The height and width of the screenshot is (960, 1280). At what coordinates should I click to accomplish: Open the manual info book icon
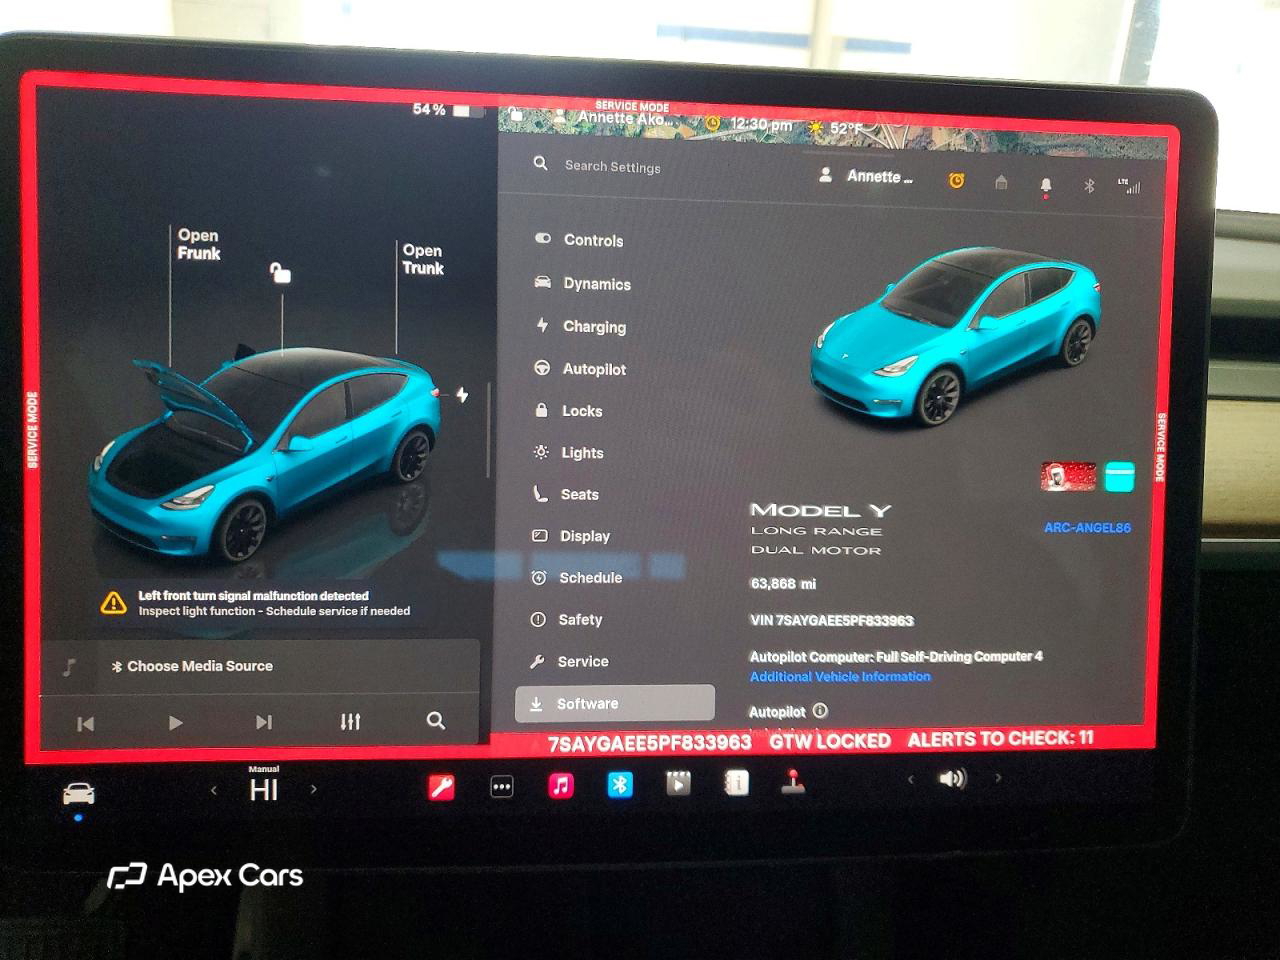click(x=737, y=783)
